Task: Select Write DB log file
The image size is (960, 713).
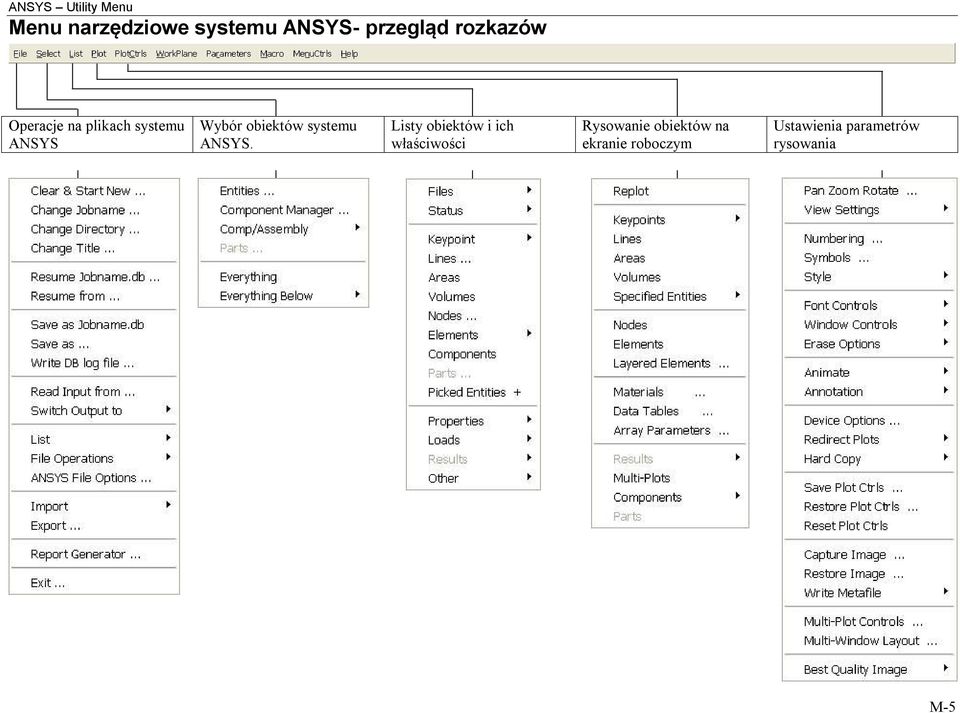Action: (x=94, y=363)
